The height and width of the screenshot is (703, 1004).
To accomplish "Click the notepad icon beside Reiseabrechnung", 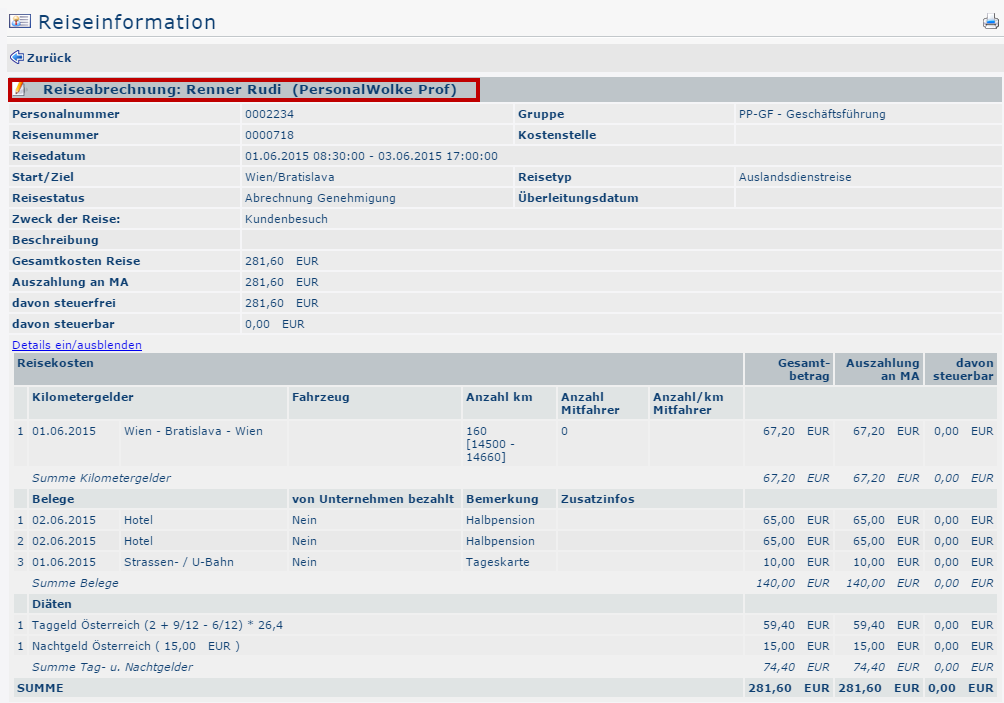I will [x=20, y=90].
